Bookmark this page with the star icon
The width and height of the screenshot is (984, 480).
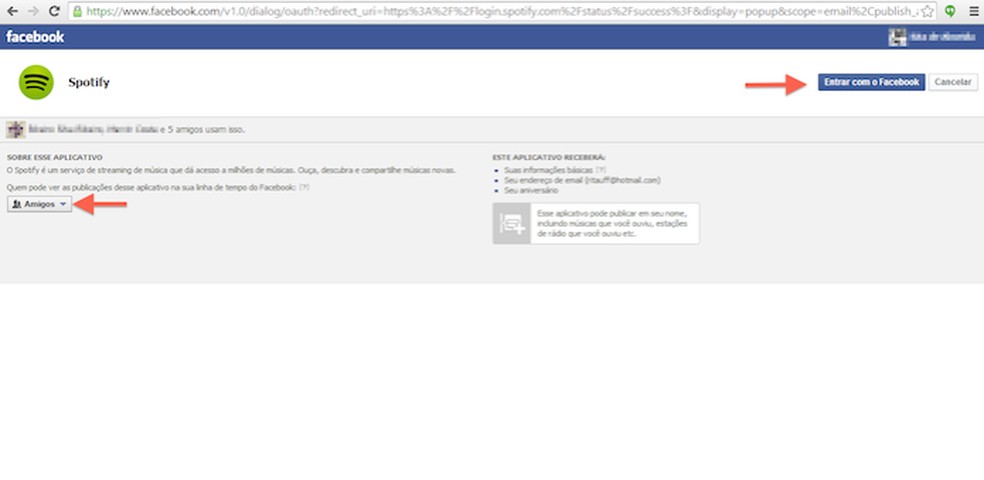click(927, 11)
